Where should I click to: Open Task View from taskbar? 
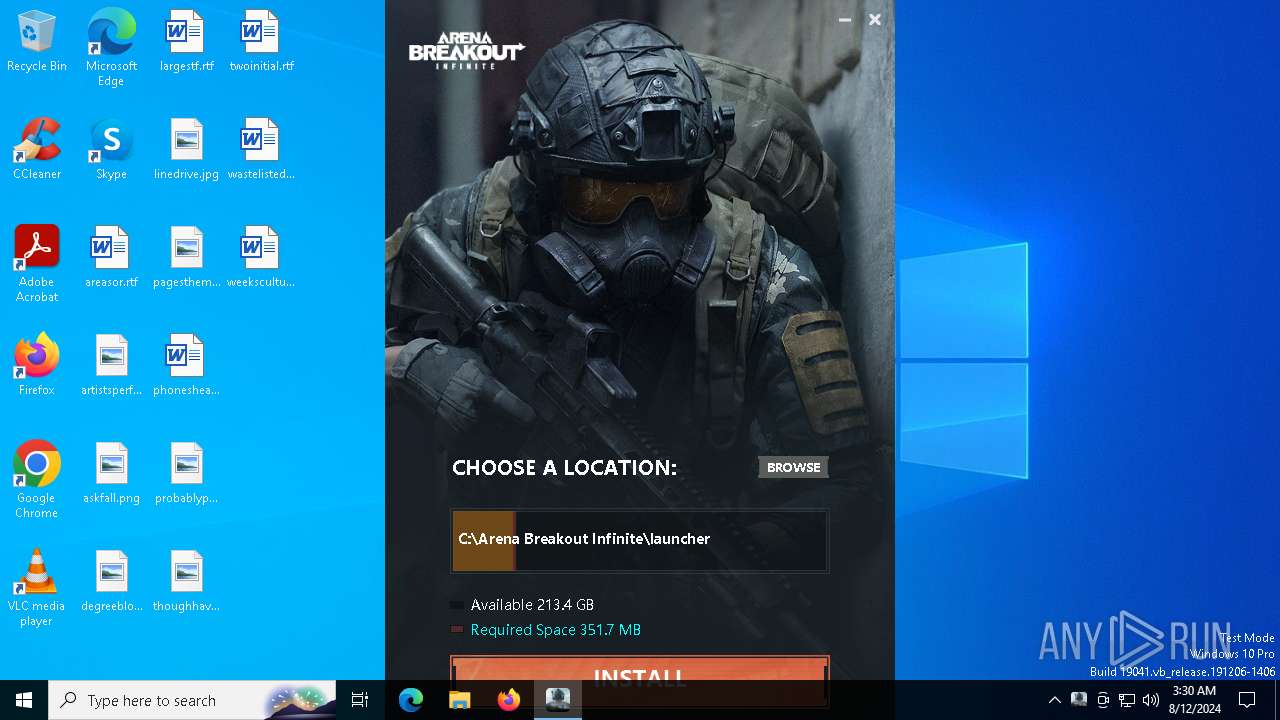click(x=360, y=700)
